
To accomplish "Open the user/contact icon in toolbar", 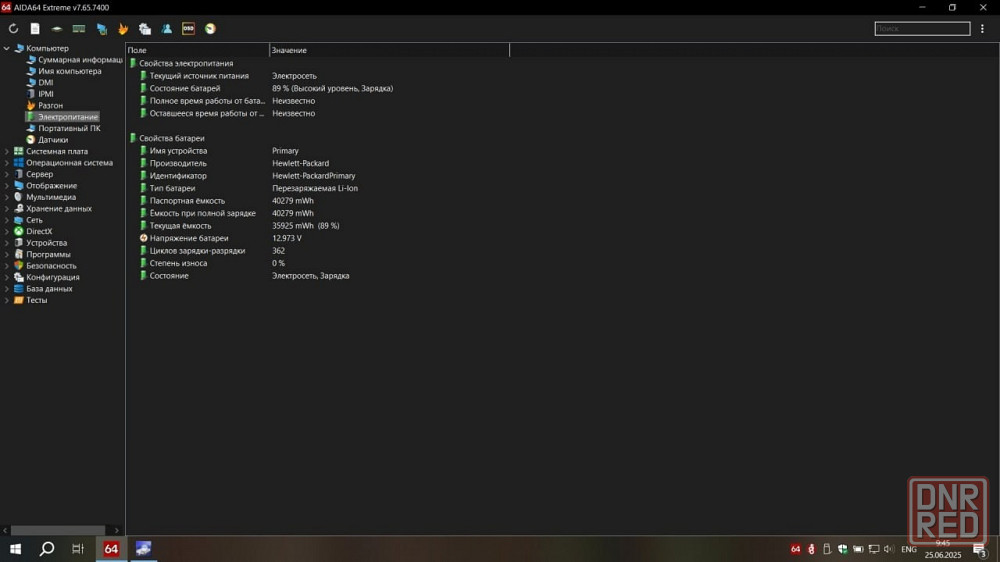I will tap(167, 29).
